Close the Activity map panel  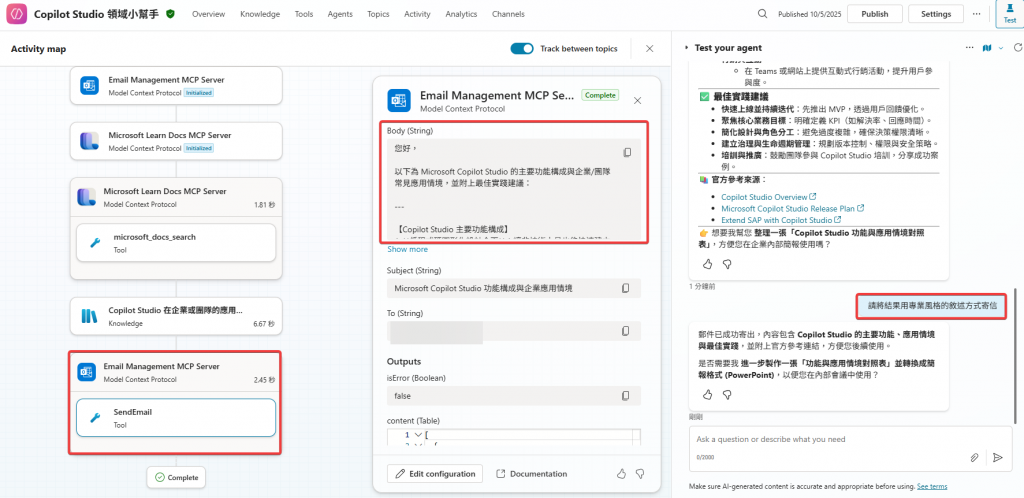tap(650, 48)
